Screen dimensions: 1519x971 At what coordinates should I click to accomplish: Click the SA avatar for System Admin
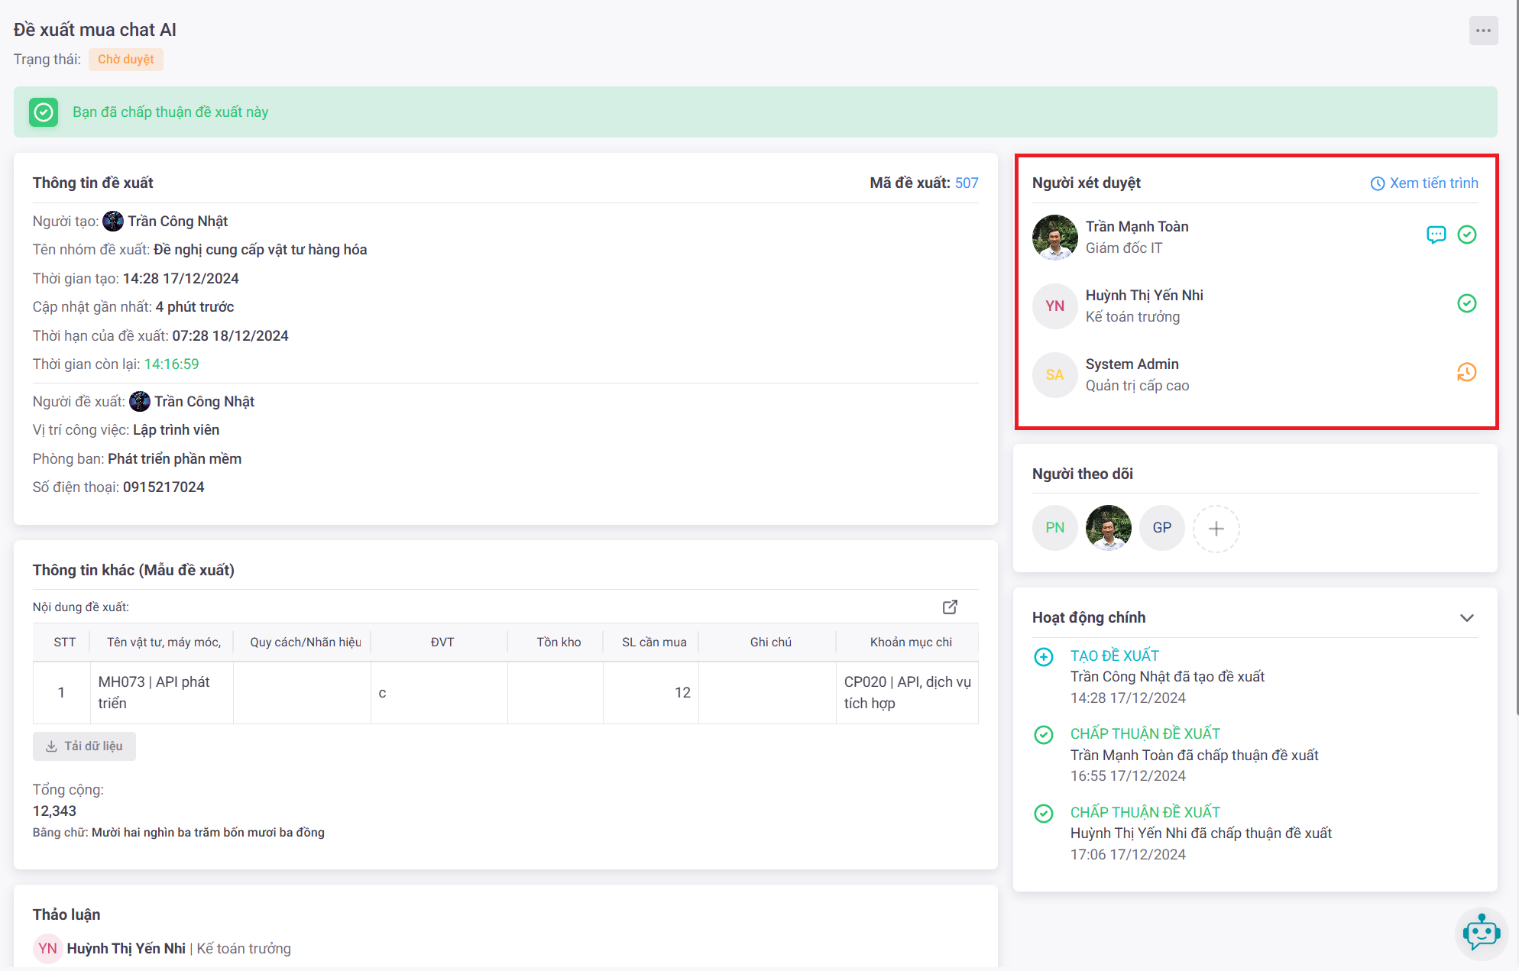point(1055,375)
